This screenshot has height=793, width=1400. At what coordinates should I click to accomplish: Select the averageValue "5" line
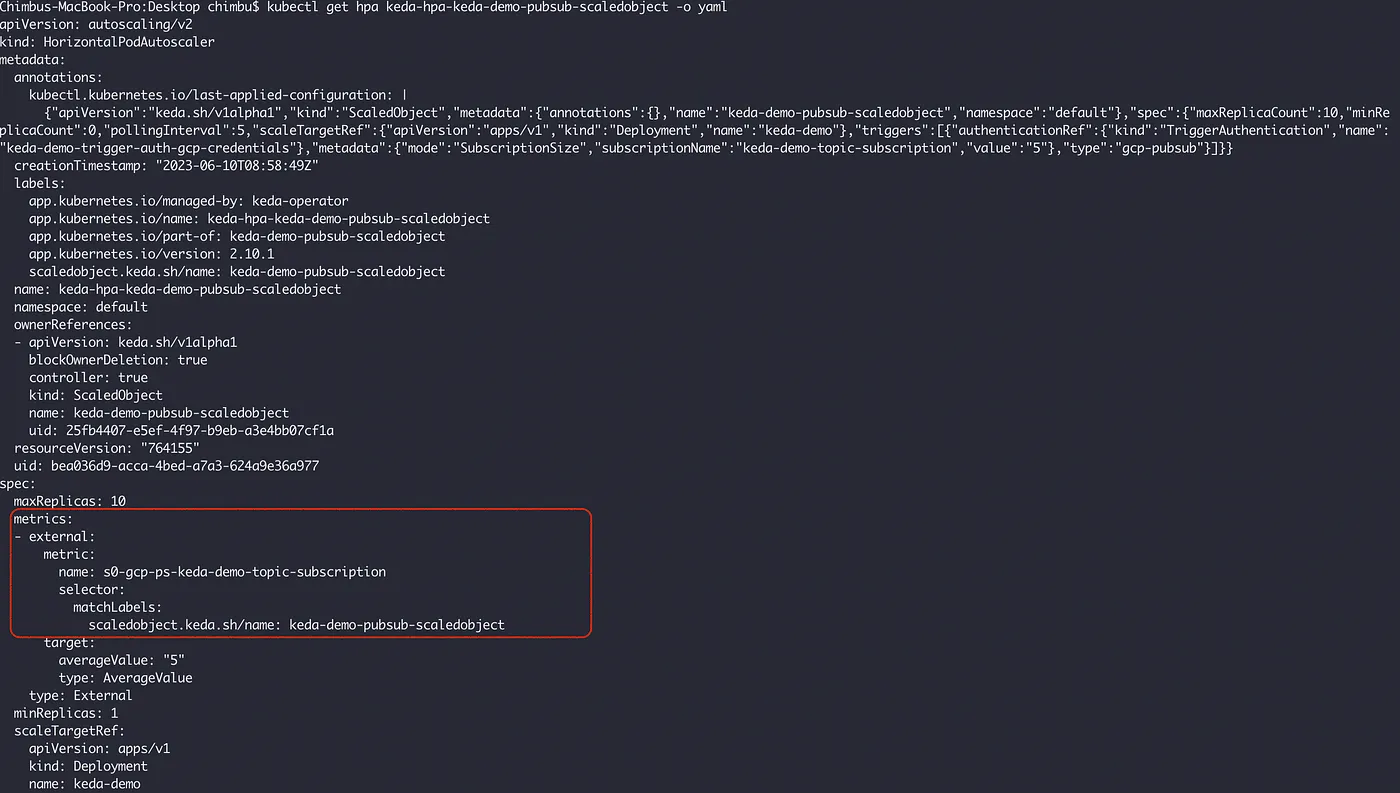pyautogui.click(x=121, y=660)
